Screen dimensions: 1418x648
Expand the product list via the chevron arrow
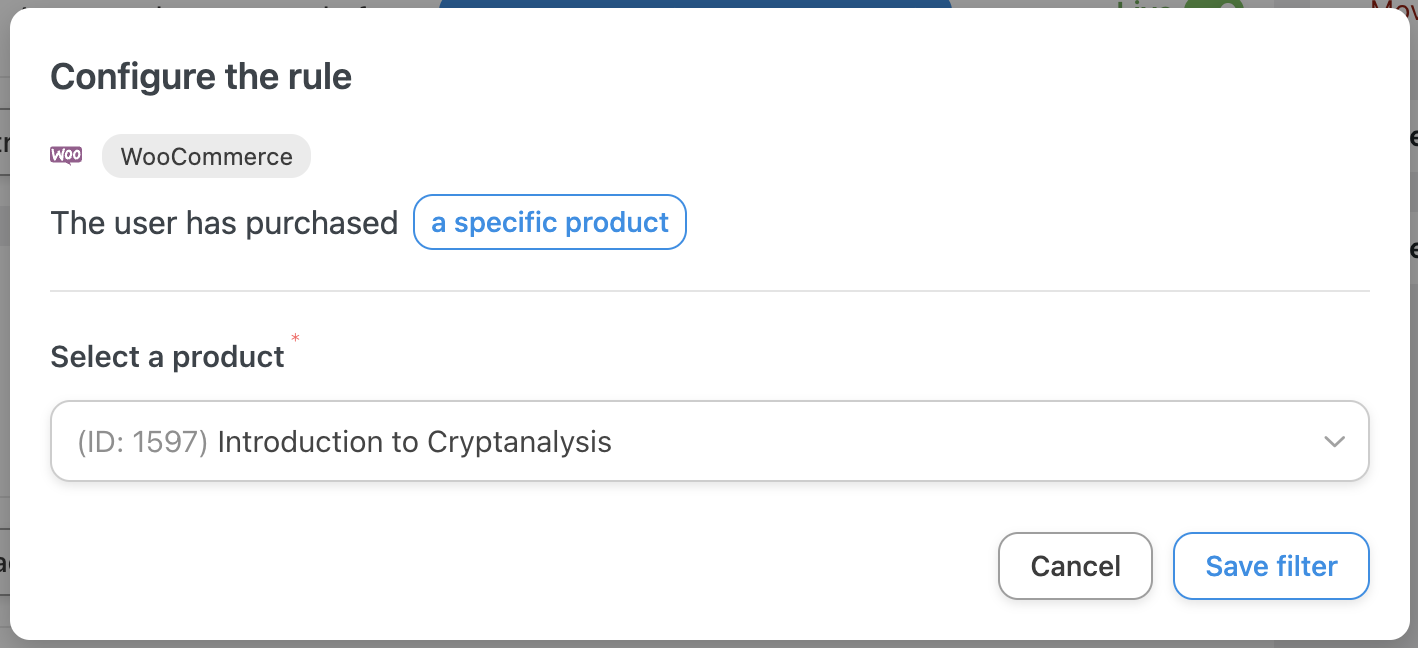click(x=1335, y=441)
